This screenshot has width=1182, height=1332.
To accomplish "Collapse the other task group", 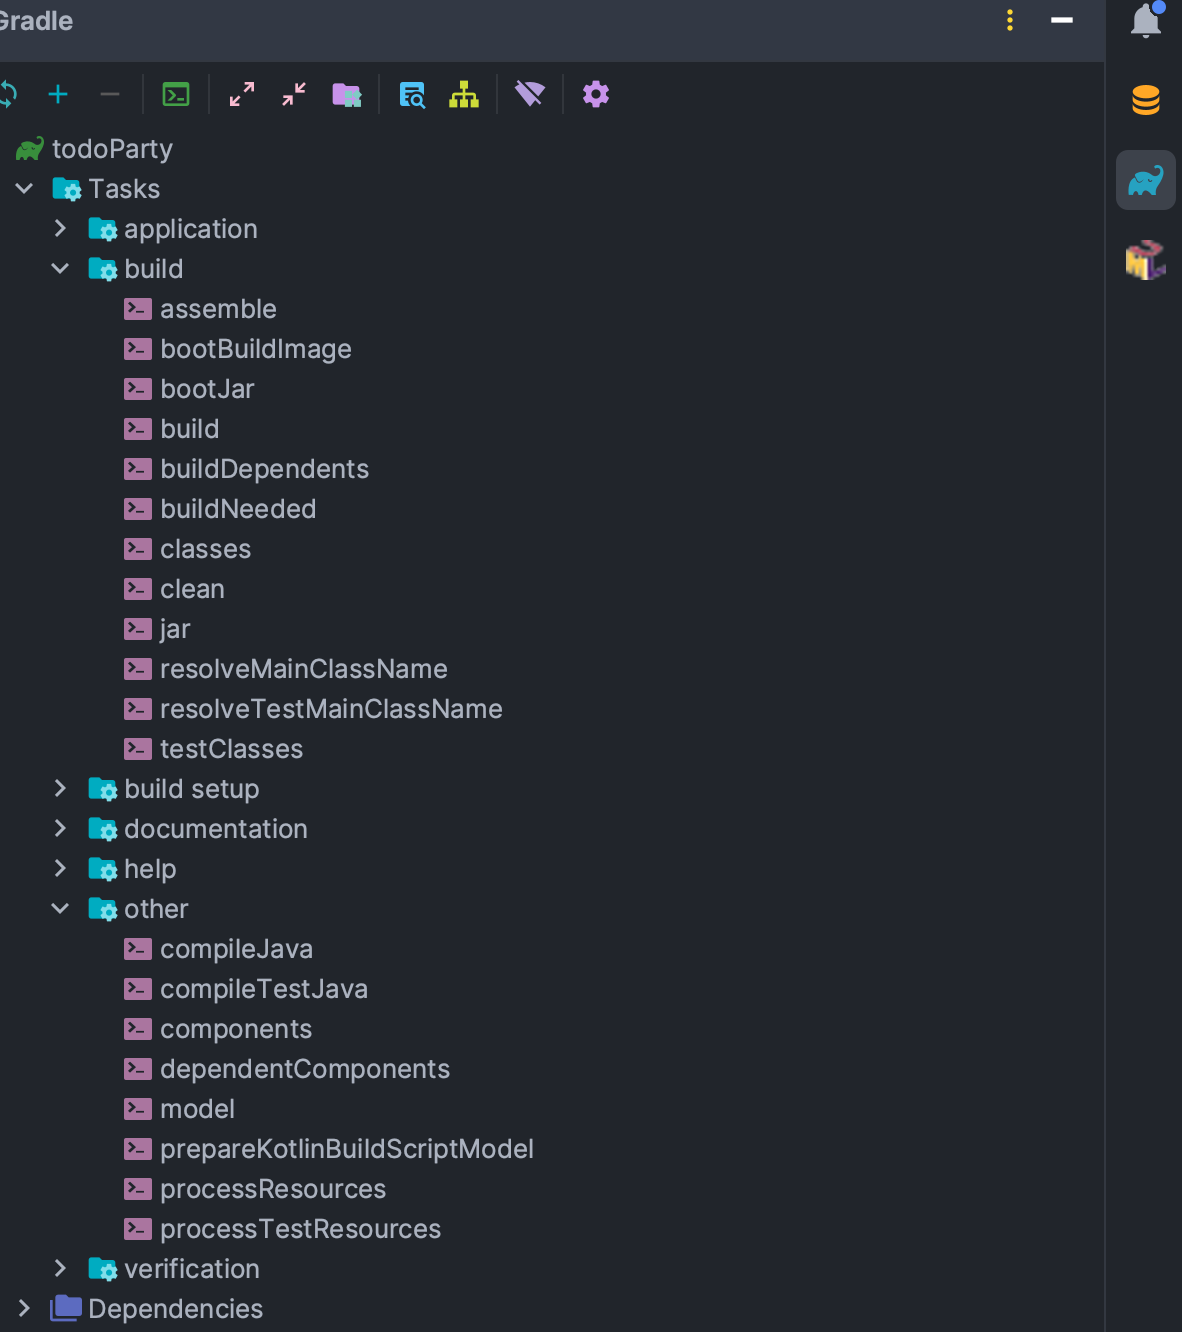I will tap(60, 909).
